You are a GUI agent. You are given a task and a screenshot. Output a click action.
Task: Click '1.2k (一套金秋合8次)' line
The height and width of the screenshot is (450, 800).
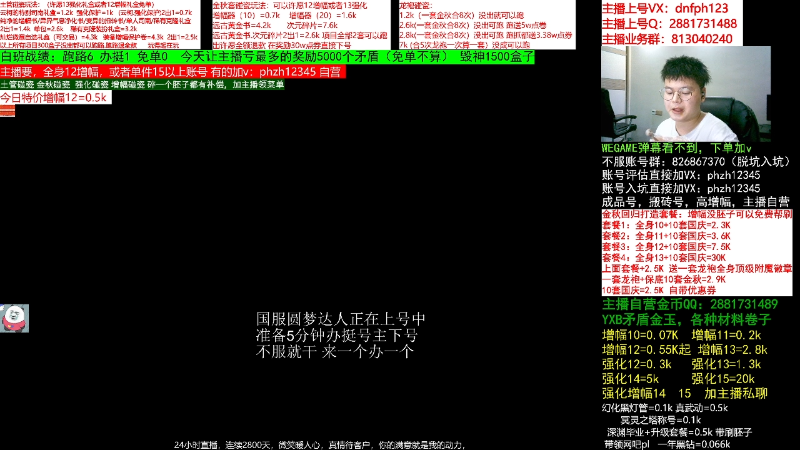coord(462,15)
